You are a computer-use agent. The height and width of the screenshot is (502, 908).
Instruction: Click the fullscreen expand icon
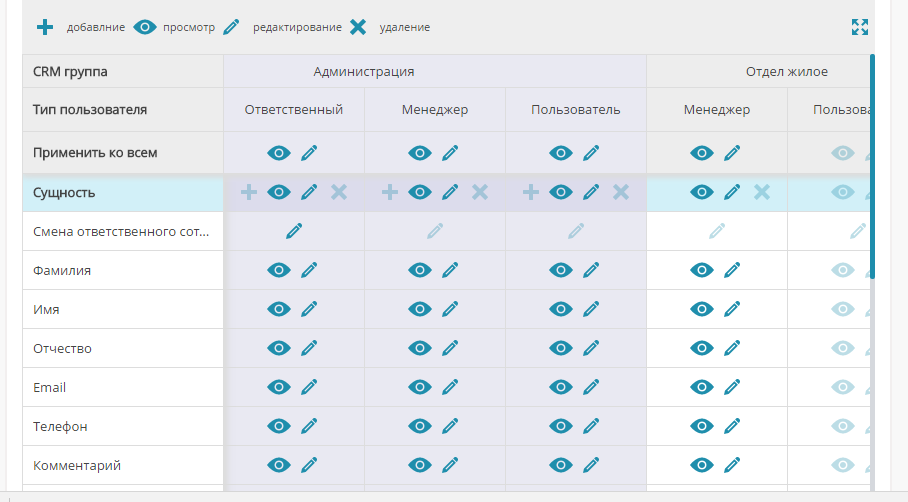click(859, 27)
